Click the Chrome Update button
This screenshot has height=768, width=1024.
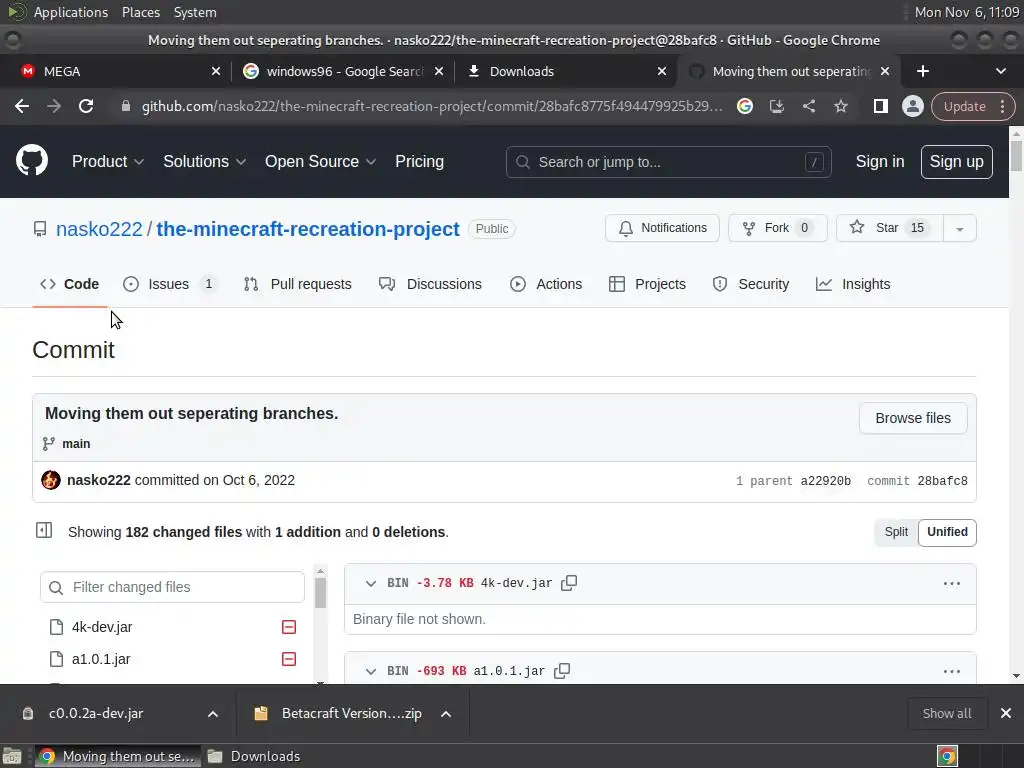point(972,106)
